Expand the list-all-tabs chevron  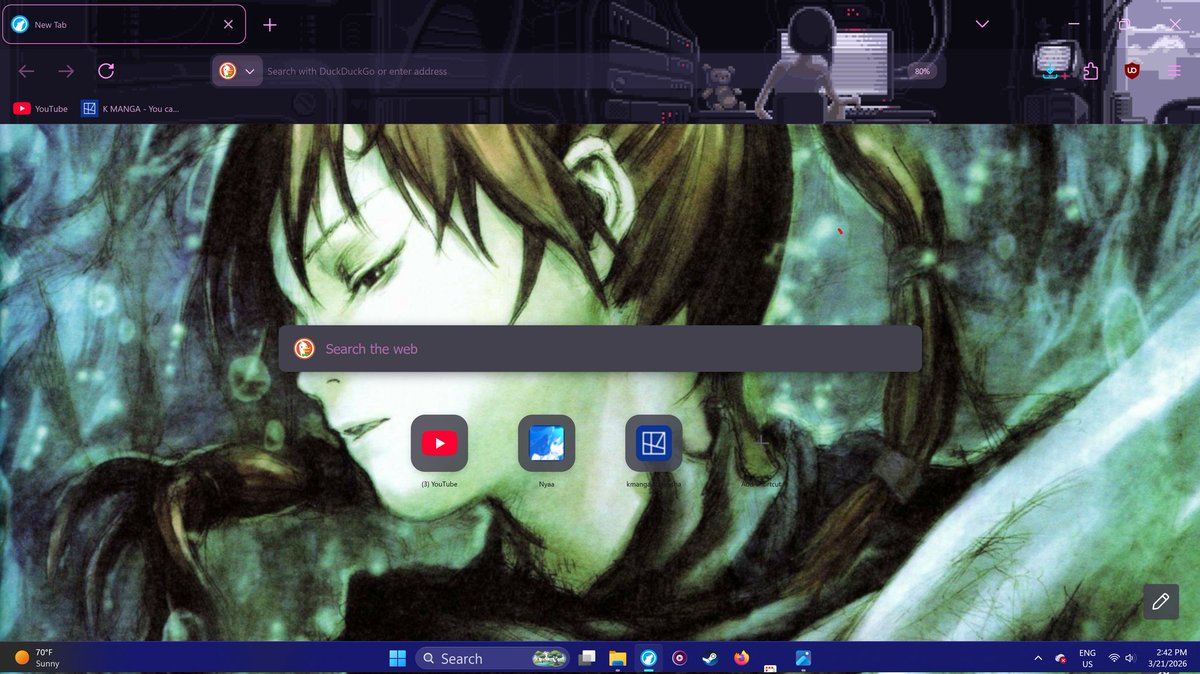tap(982, 24)
